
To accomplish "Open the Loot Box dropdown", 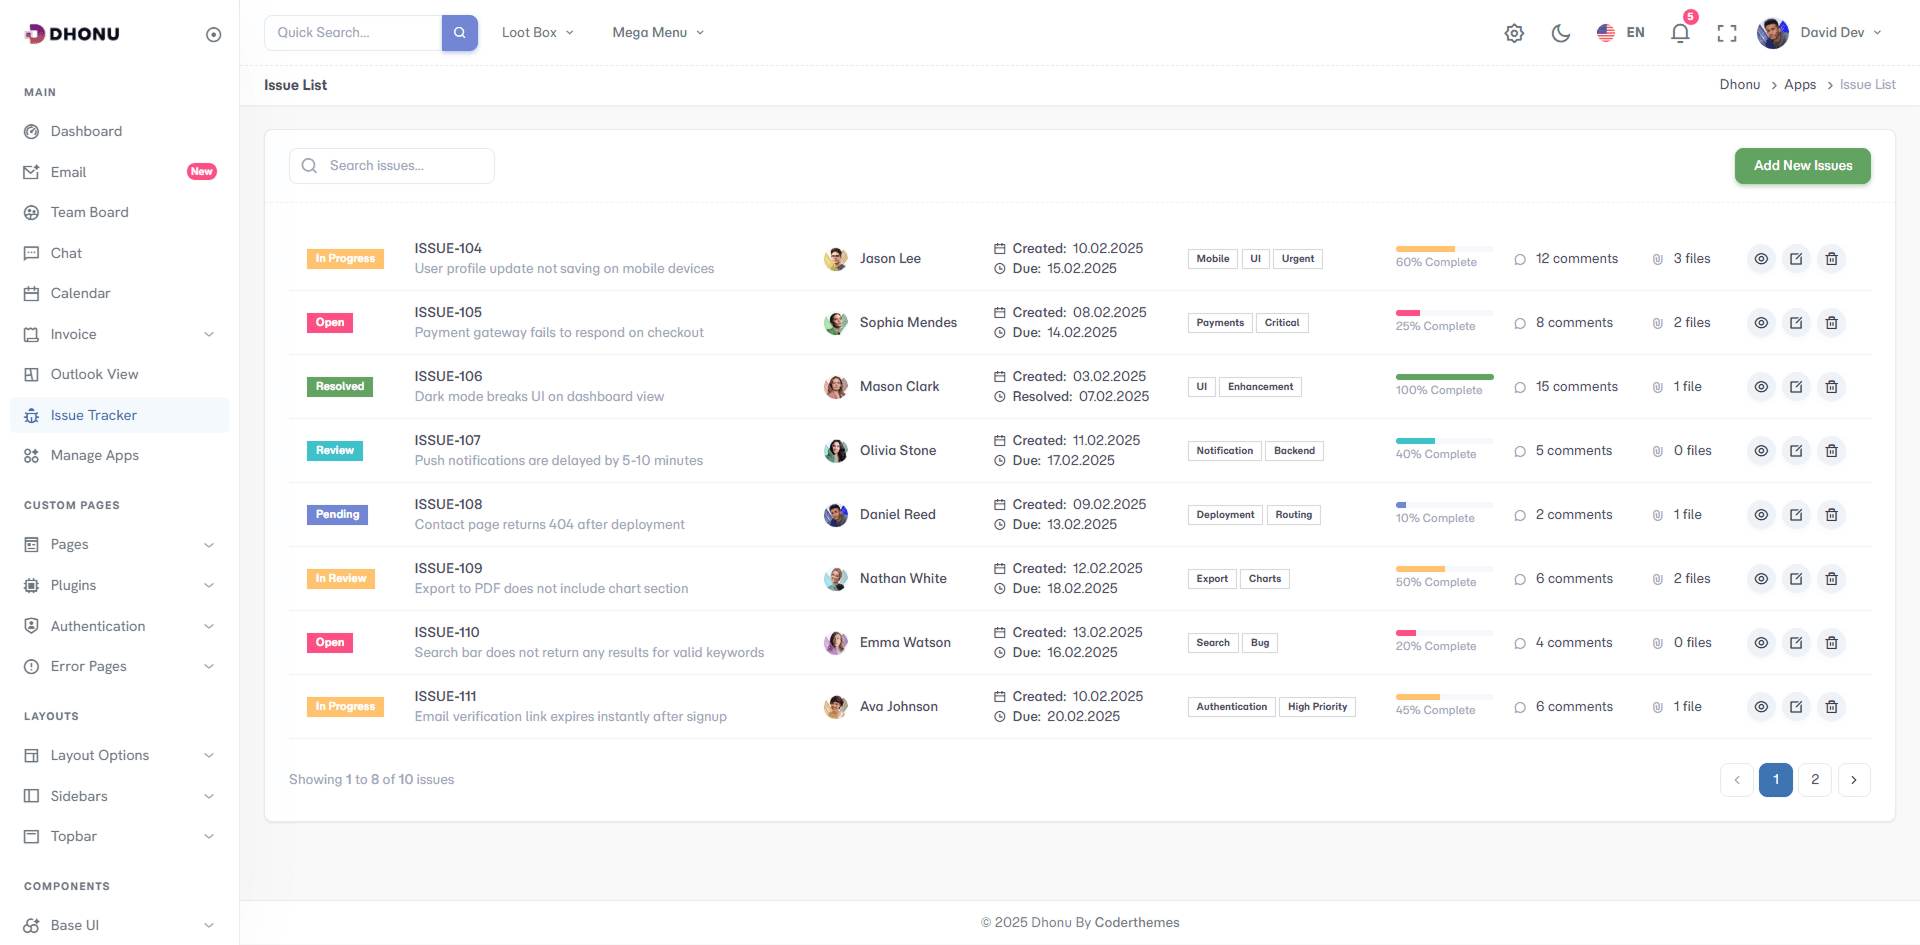I will pyautogui.click(x=538, y=33).
